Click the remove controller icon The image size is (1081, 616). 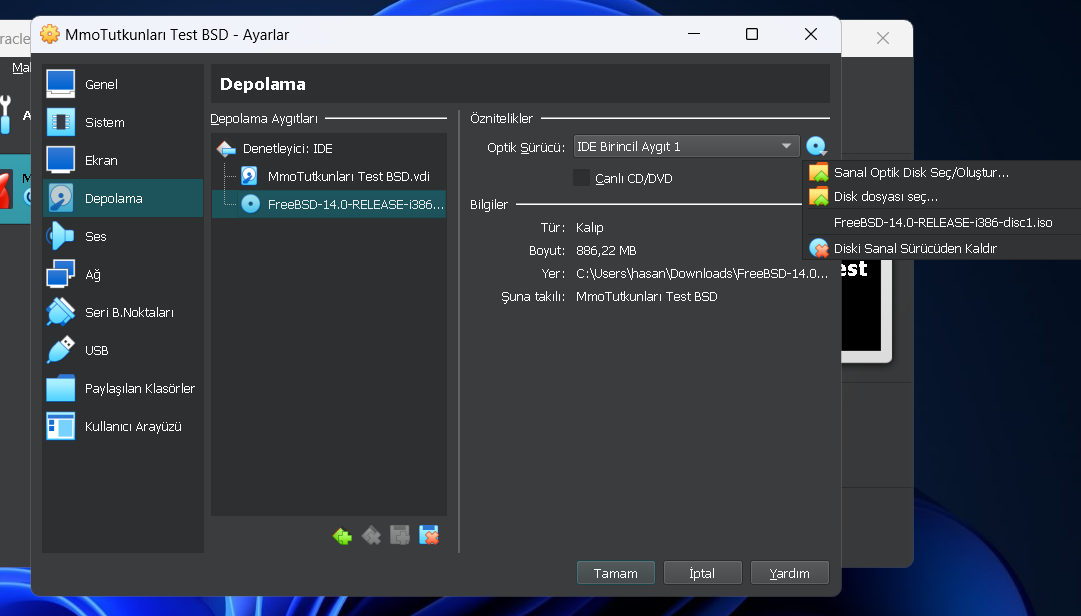(x=371, y=535)
